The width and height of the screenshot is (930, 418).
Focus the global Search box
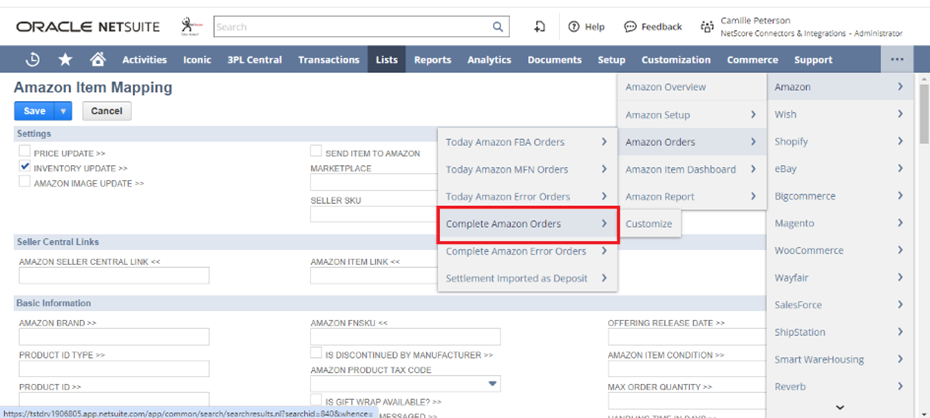point(353,27)
